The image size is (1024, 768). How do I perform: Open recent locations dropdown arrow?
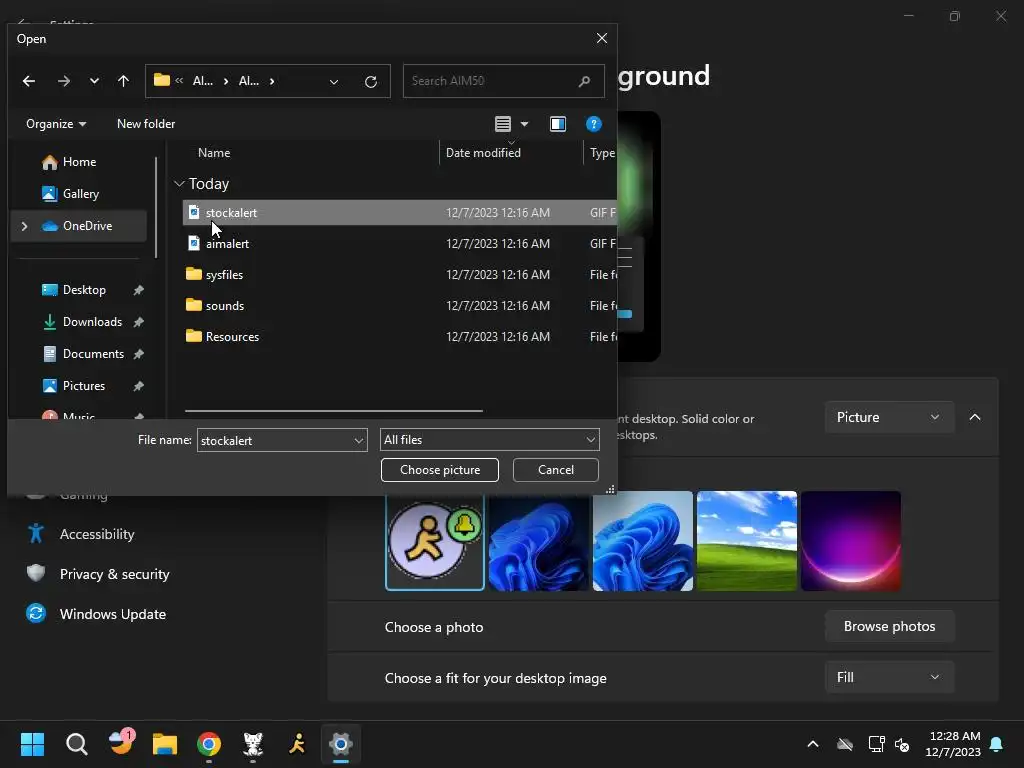pyautogui.click(x=95, y=81)
